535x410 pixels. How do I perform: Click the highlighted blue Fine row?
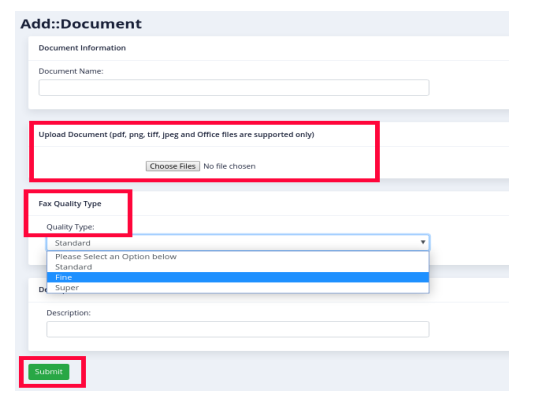238,277
